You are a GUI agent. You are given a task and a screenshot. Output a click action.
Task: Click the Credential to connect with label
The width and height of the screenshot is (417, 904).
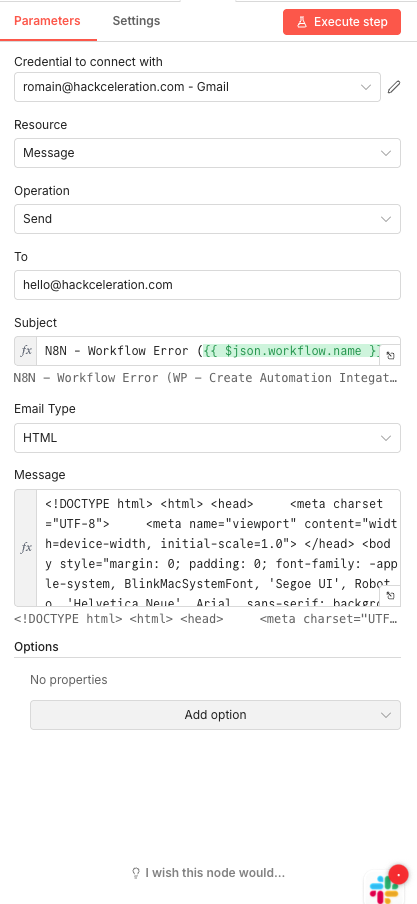coord(88,62)
